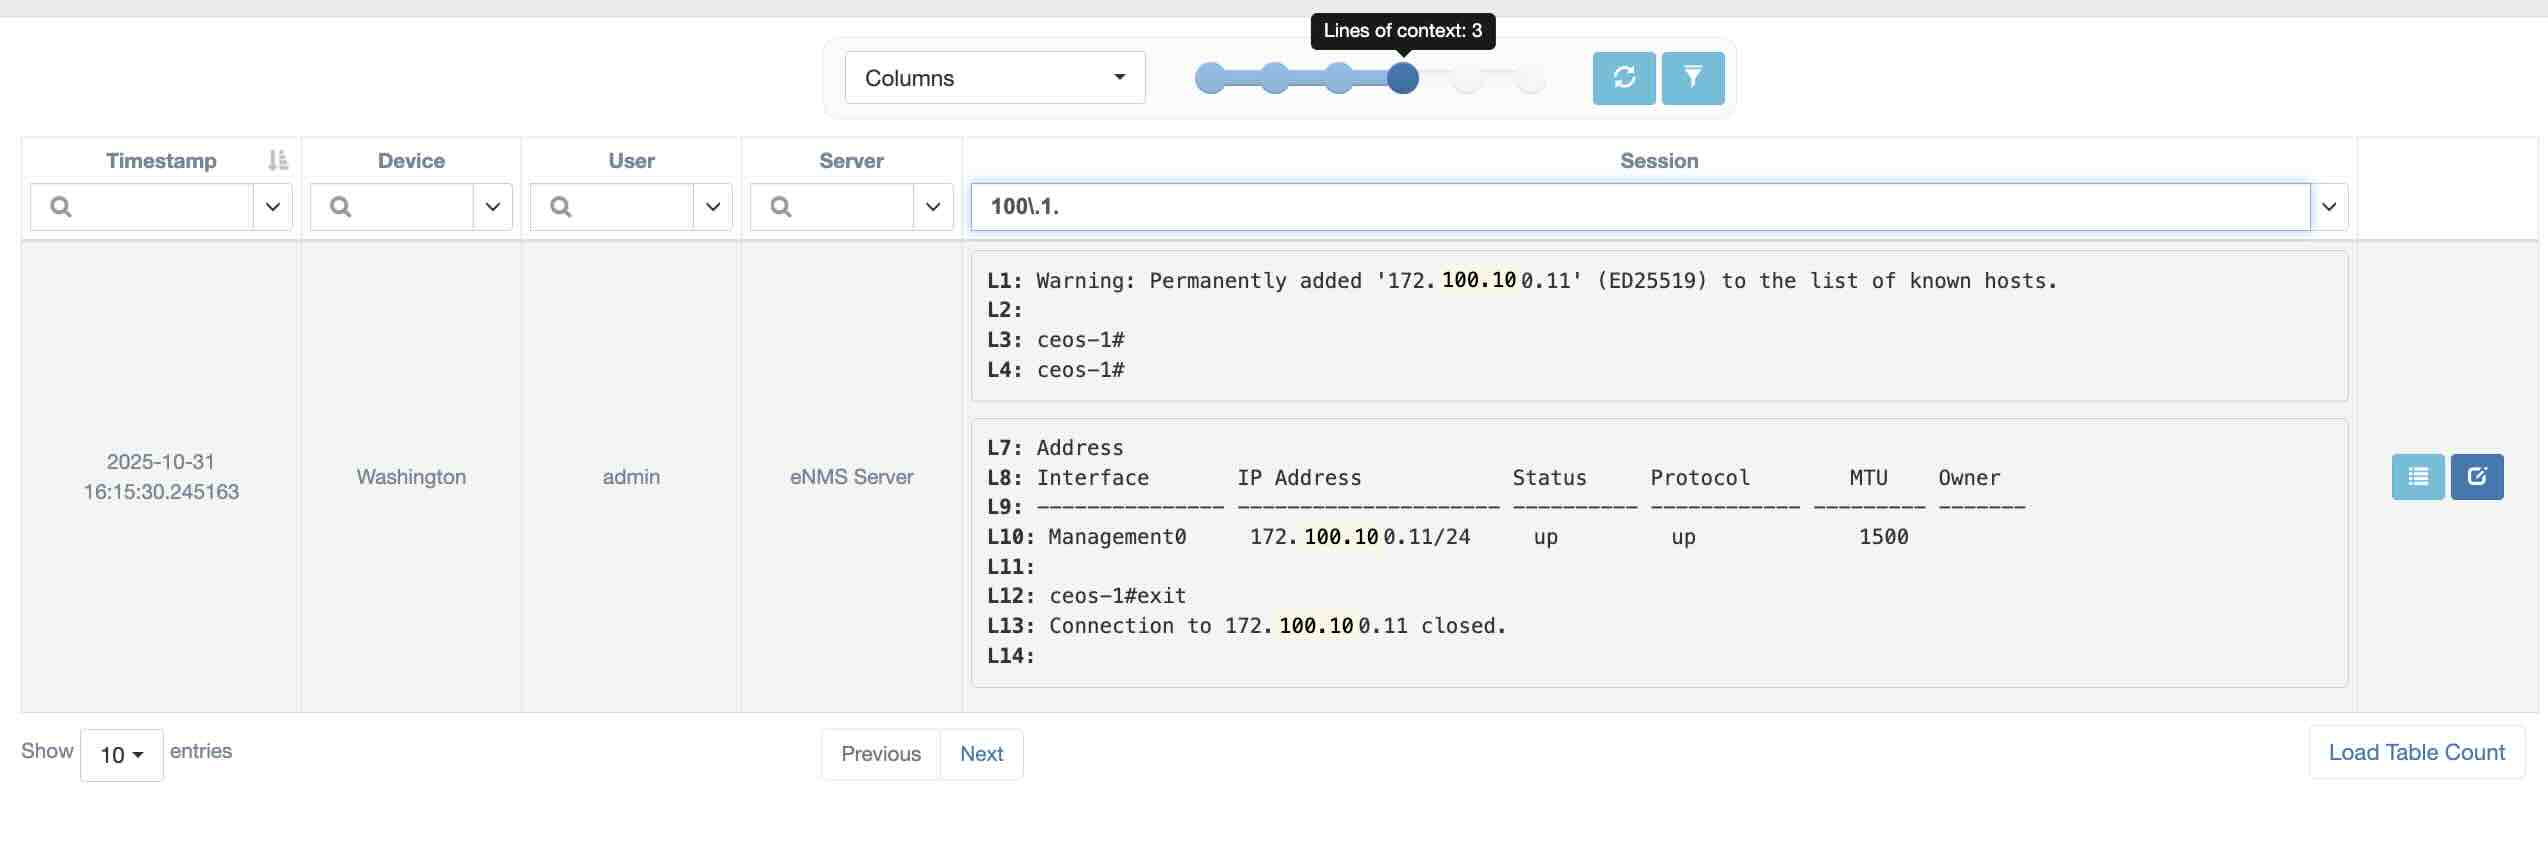Click line L10 Management0 entry

[1448, 537]
